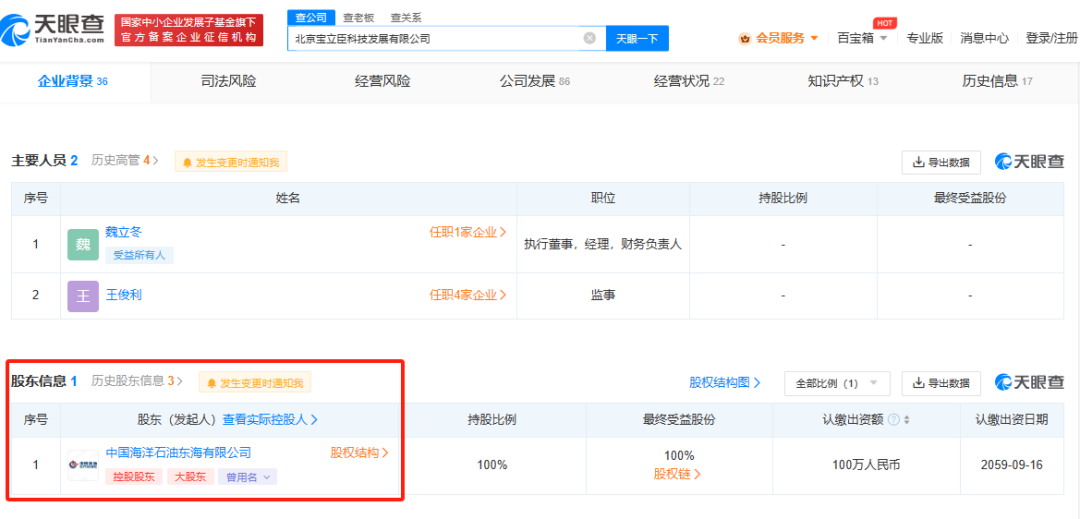
Task: Click the 认缴出资额 help icon
Action: 893,420
